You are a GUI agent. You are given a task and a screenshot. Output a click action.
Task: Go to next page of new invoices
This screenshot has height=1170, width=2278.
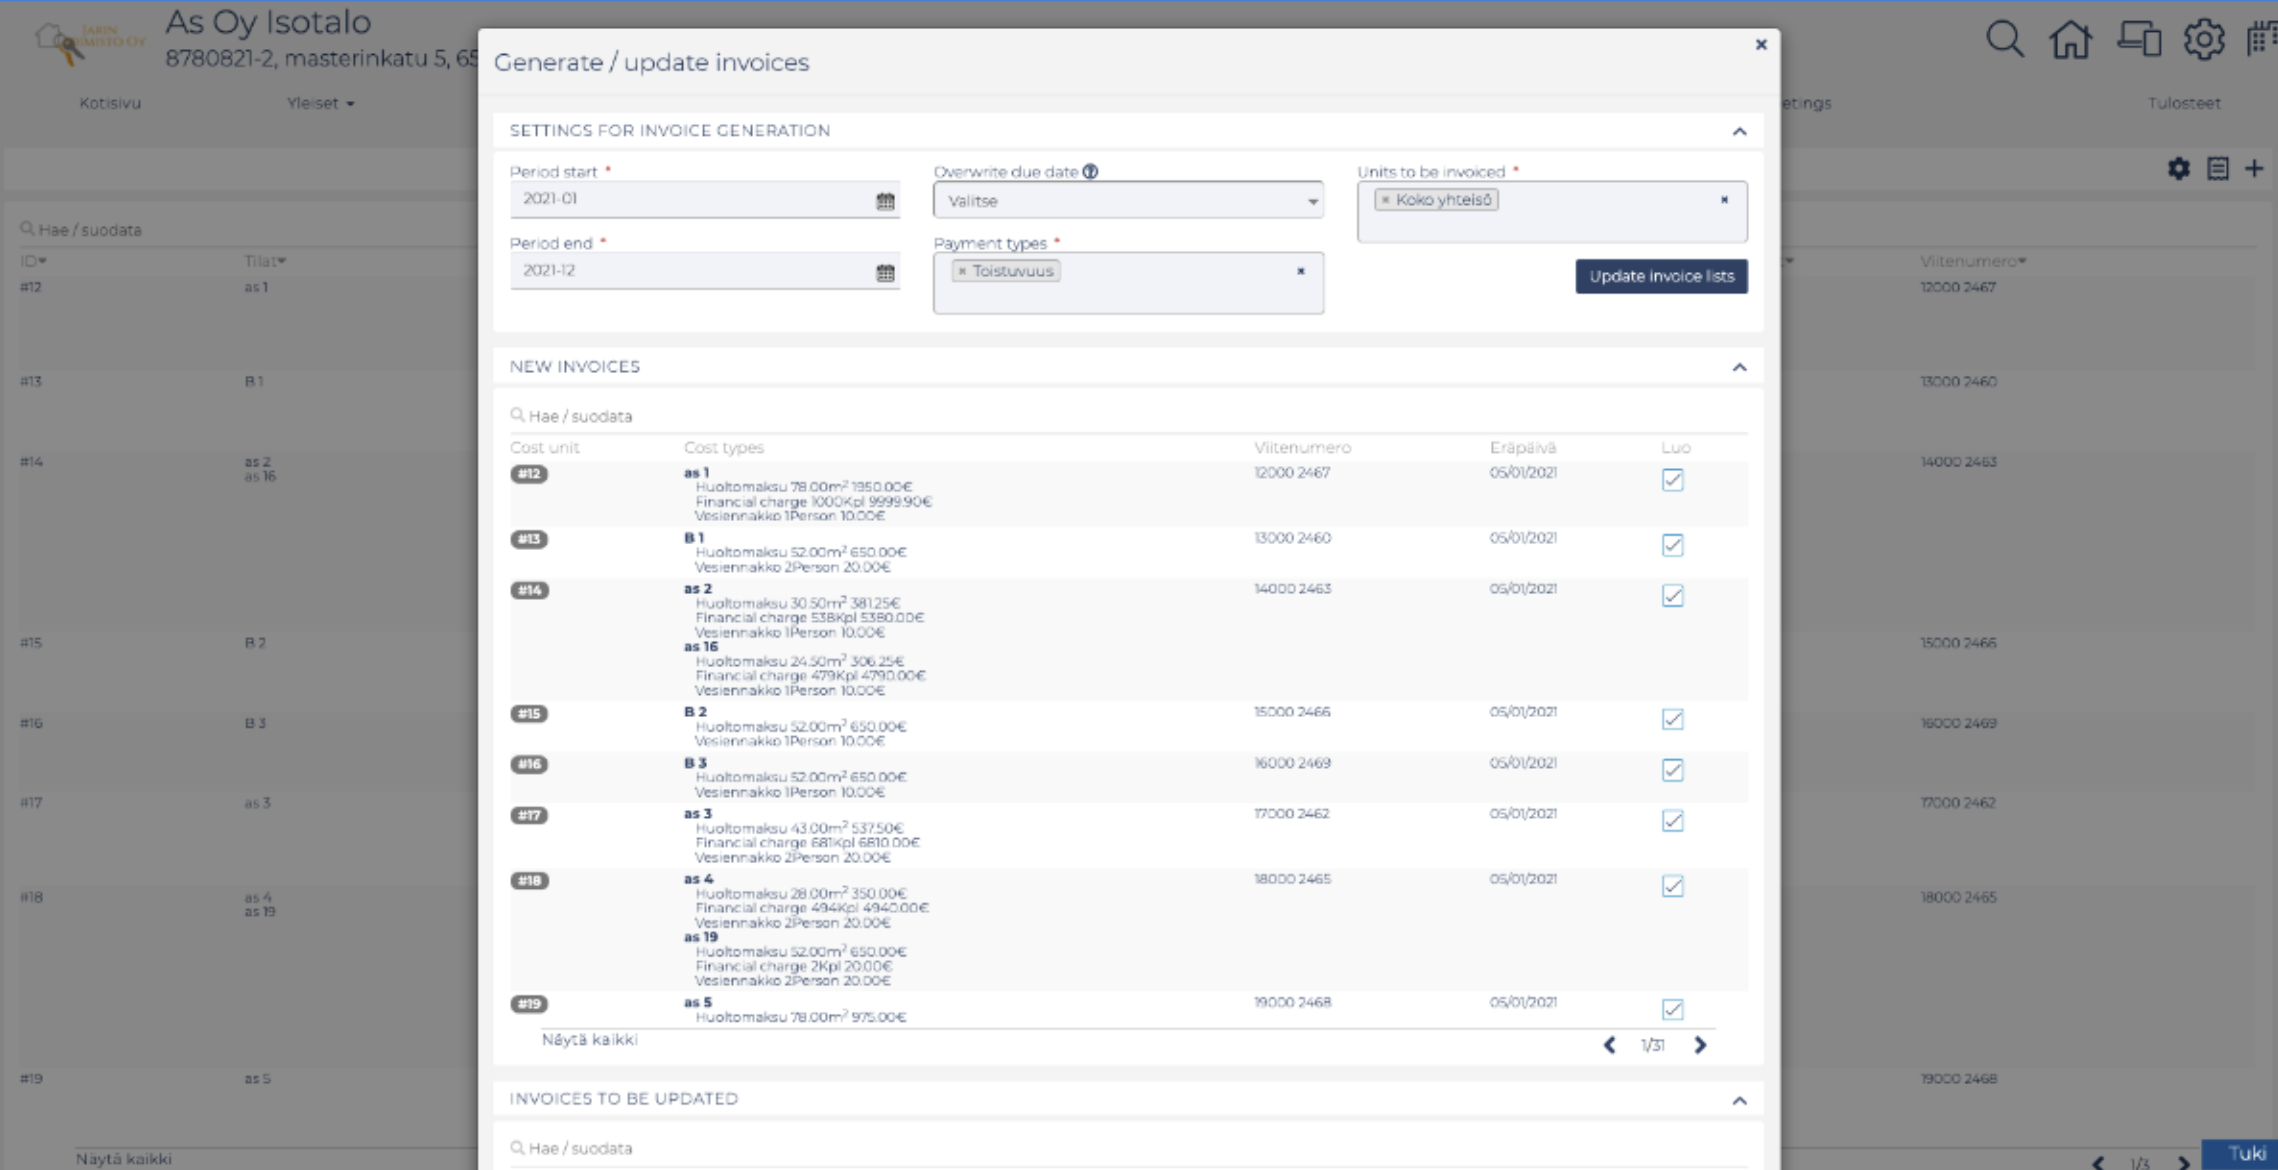[x=1700, y=1045]
